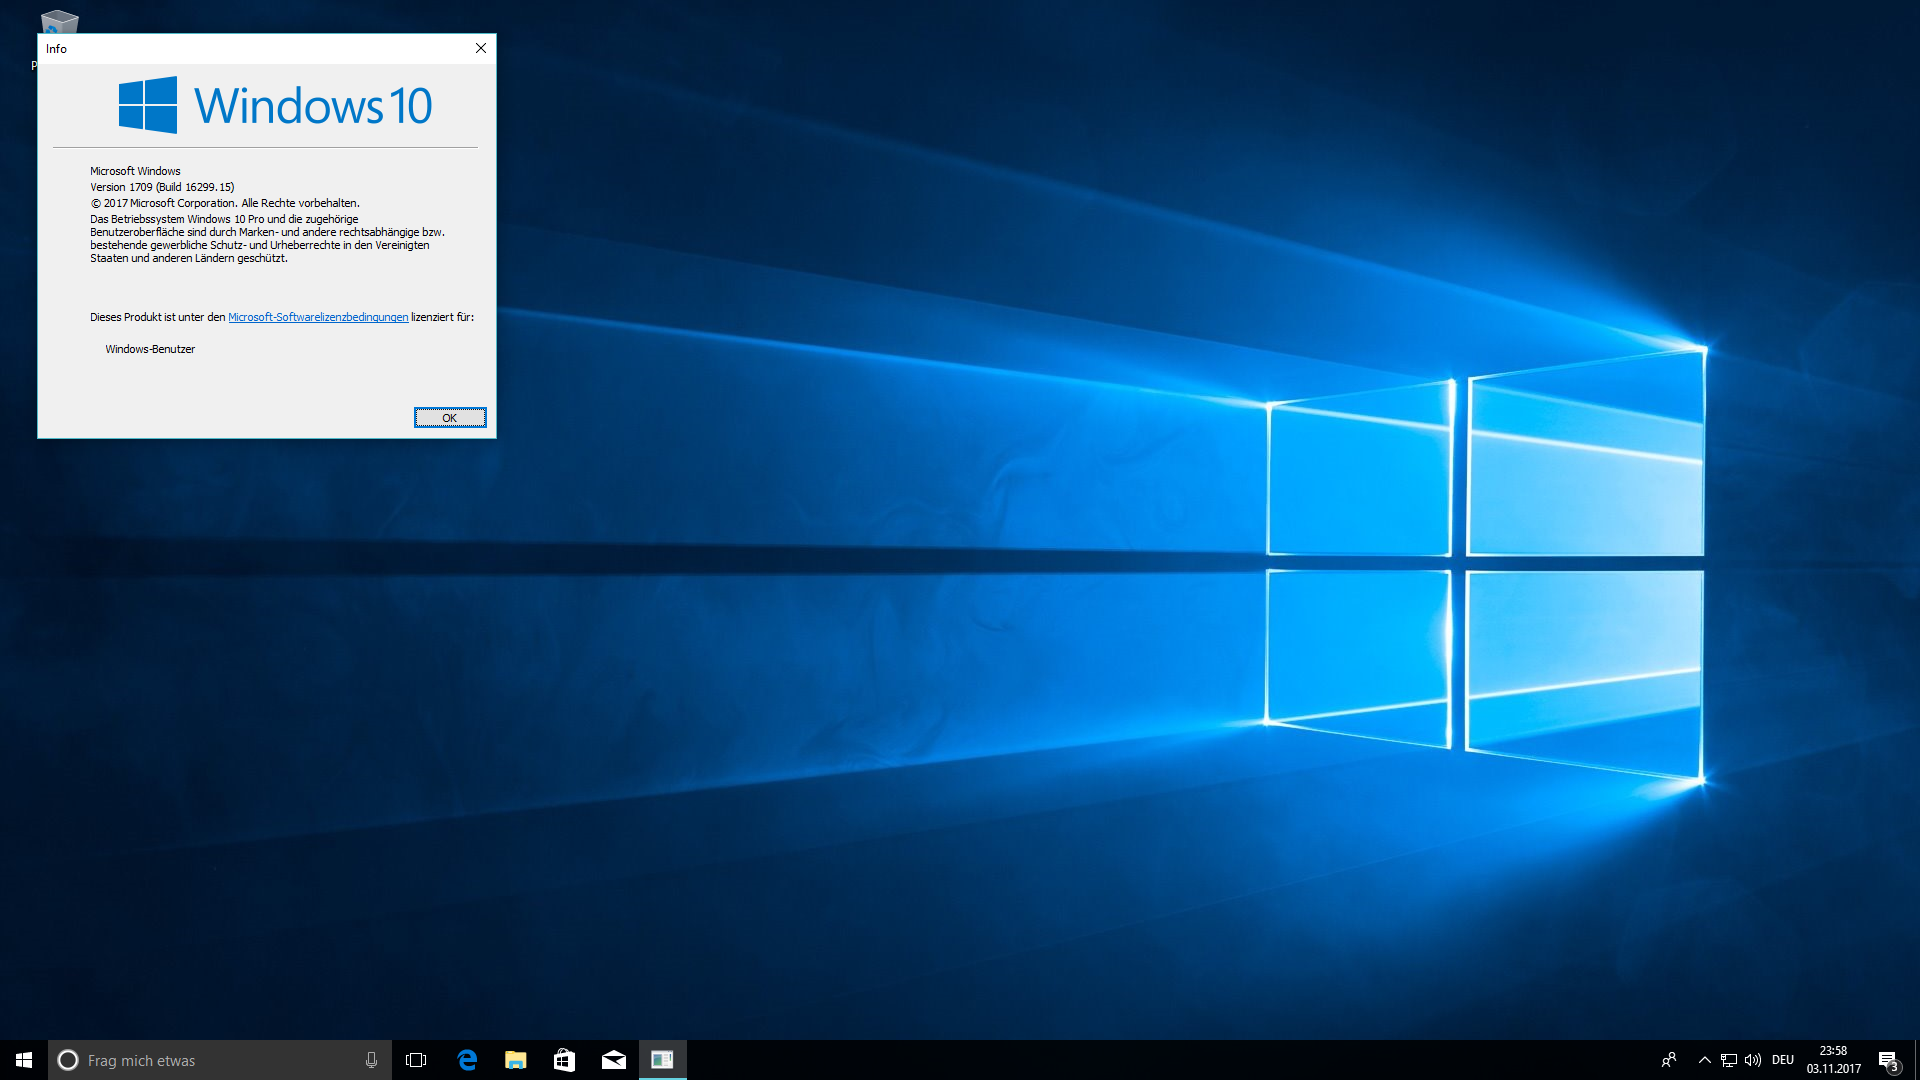Click the Cortana microphone icon
This screenshot has width=1920, height=1080.
[x=371, y=1060]
